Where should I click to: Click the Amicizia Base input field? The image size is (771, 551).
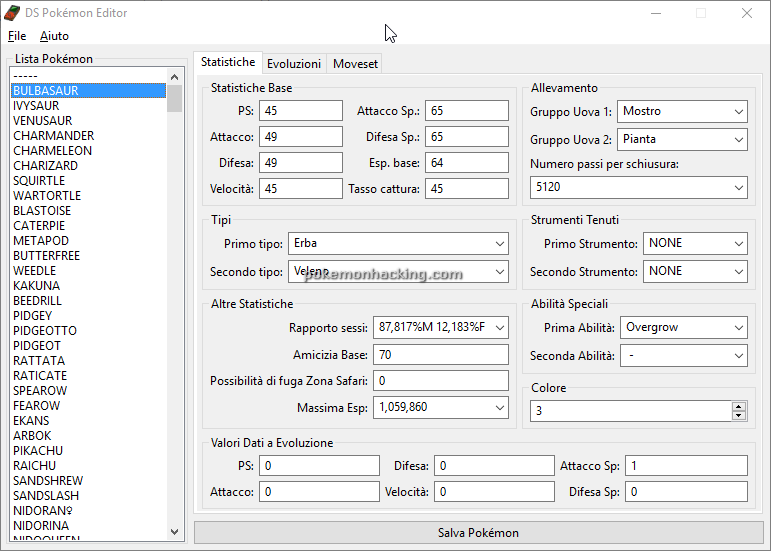click(x=441, y=355)
